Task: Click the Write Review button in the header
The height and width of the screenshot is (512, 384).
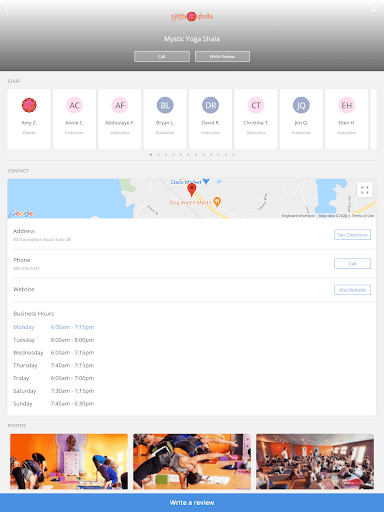Action: pos(222,56)
